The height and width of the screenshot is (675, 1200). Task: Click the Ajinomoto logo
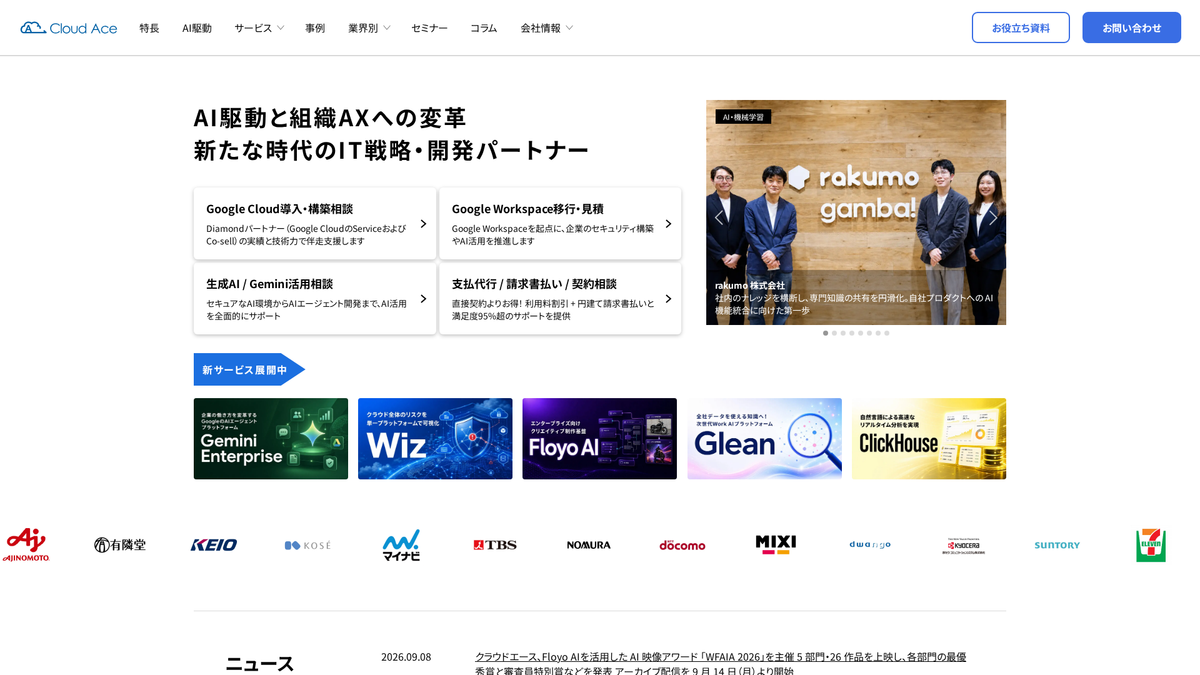[x=26, y=545]
